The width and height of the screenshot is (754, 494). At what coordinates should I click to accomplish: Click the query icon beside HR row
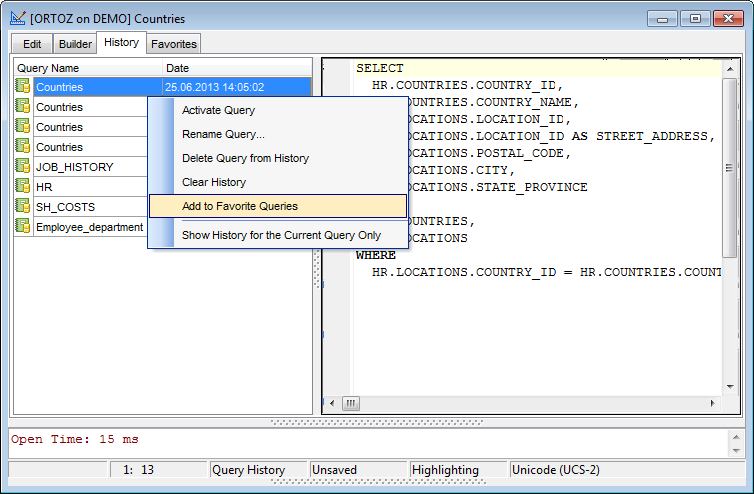pyautogui.click(x=22, y=186)
